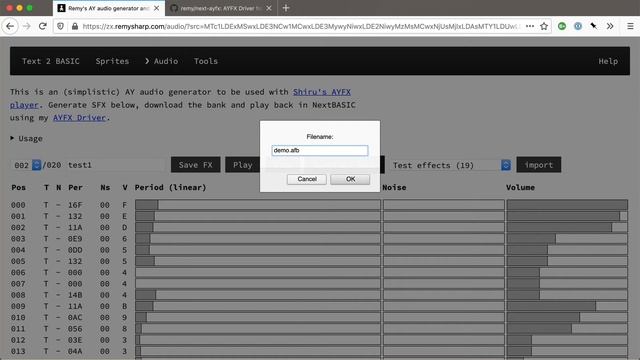The width and height of the screenshot is (640, 360).
Task: Go back with the browser back arrow
Action: [x=10, y=26]
